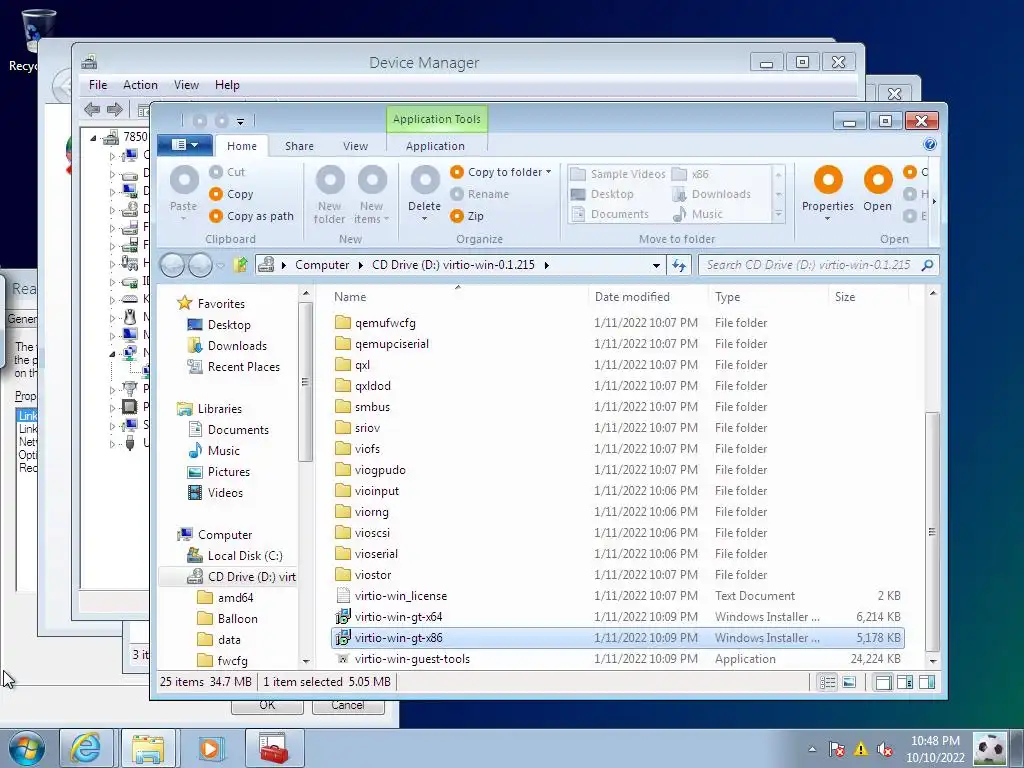The width and height of the screenshot is (1024, 768).
Task: Expand the Move to folder gallery
Action: coord(778,214)
